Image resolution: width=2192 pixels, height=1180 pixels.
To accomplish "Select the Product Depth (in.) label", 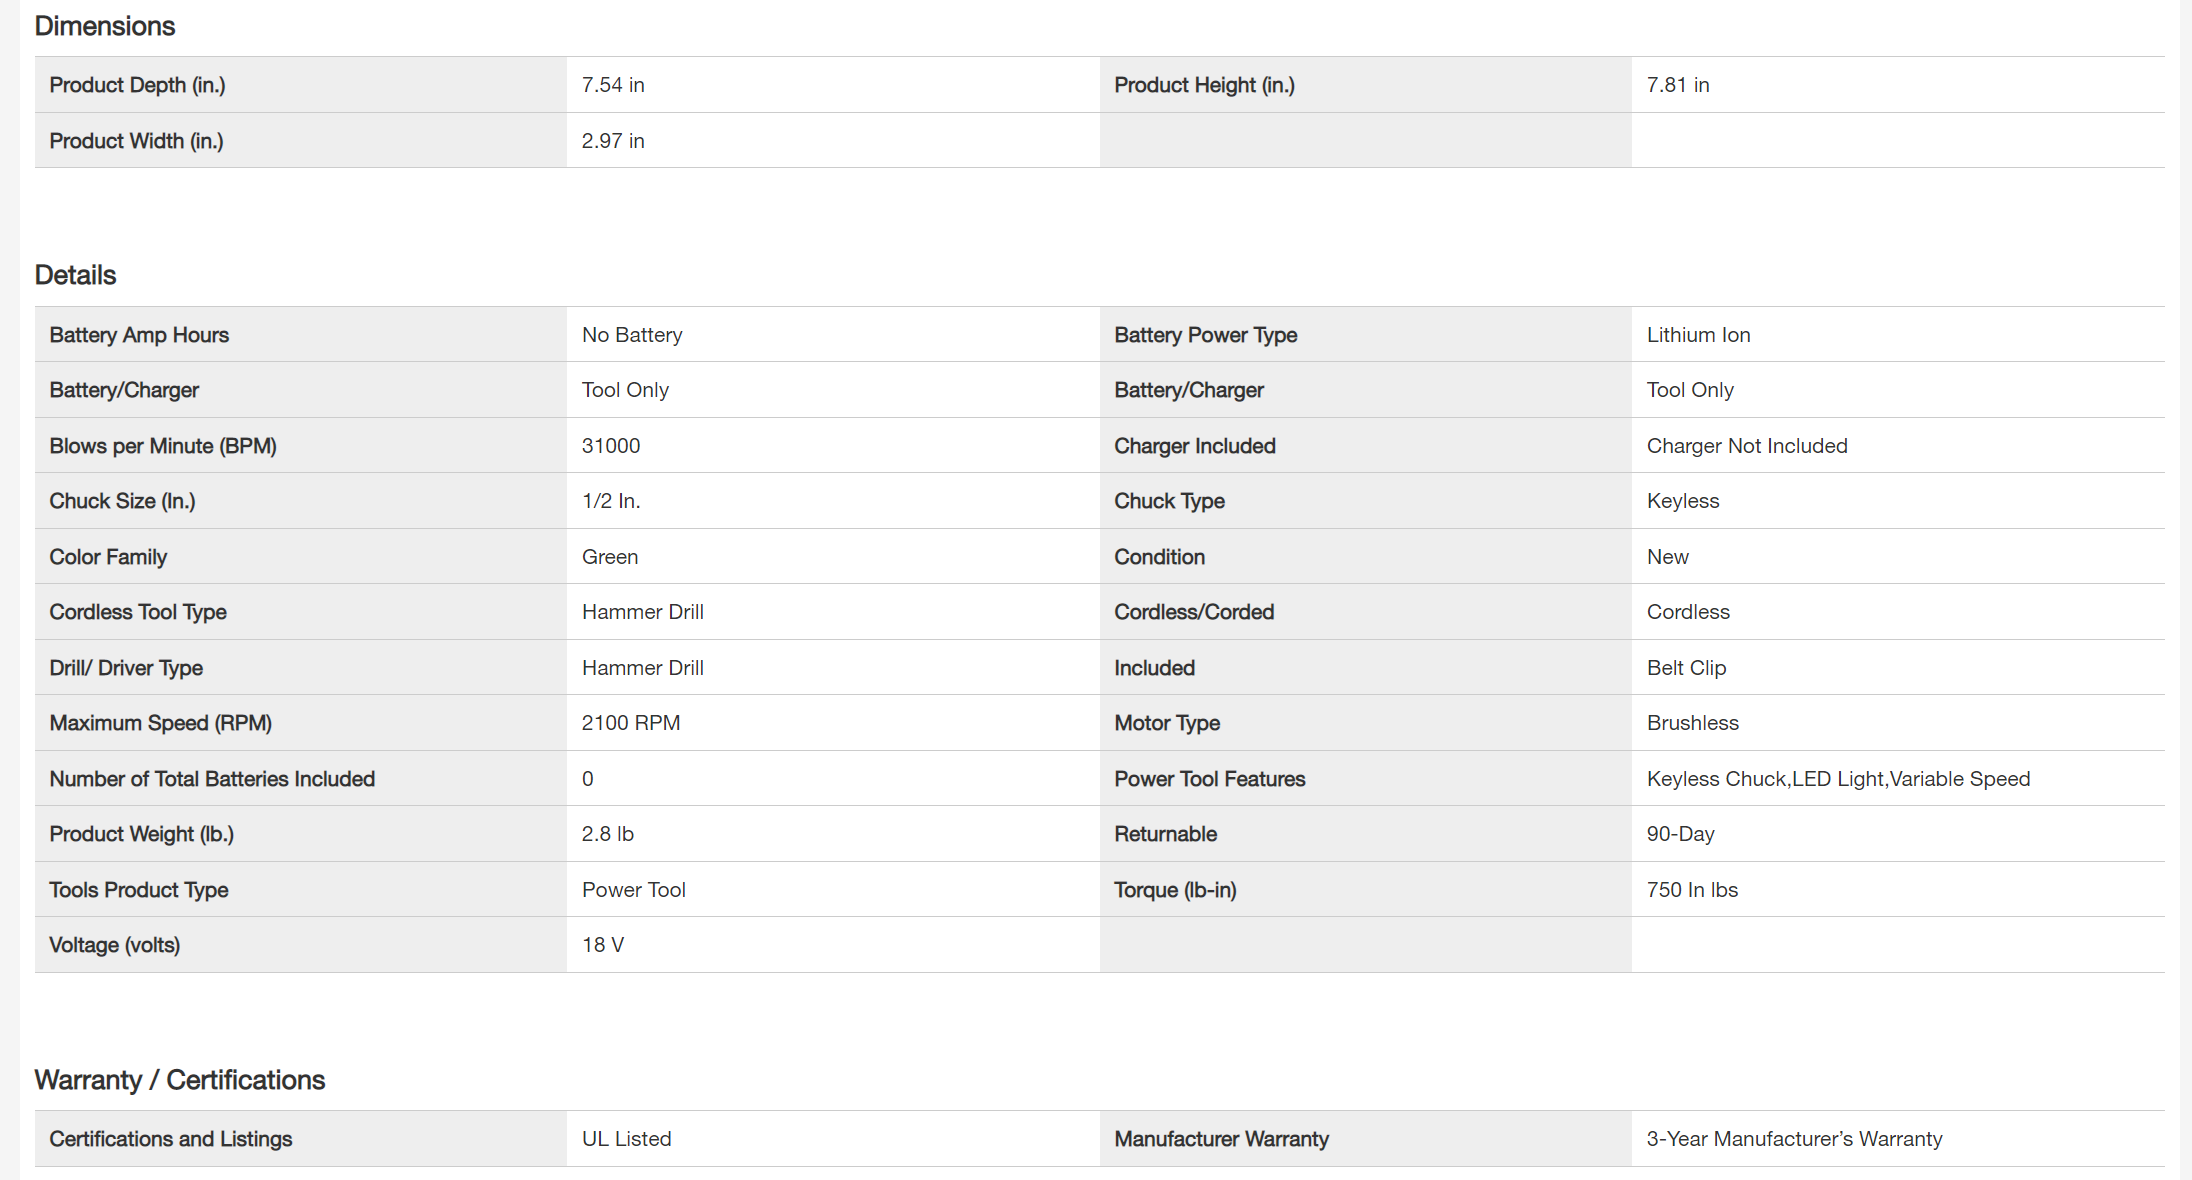I will (138, 85).
